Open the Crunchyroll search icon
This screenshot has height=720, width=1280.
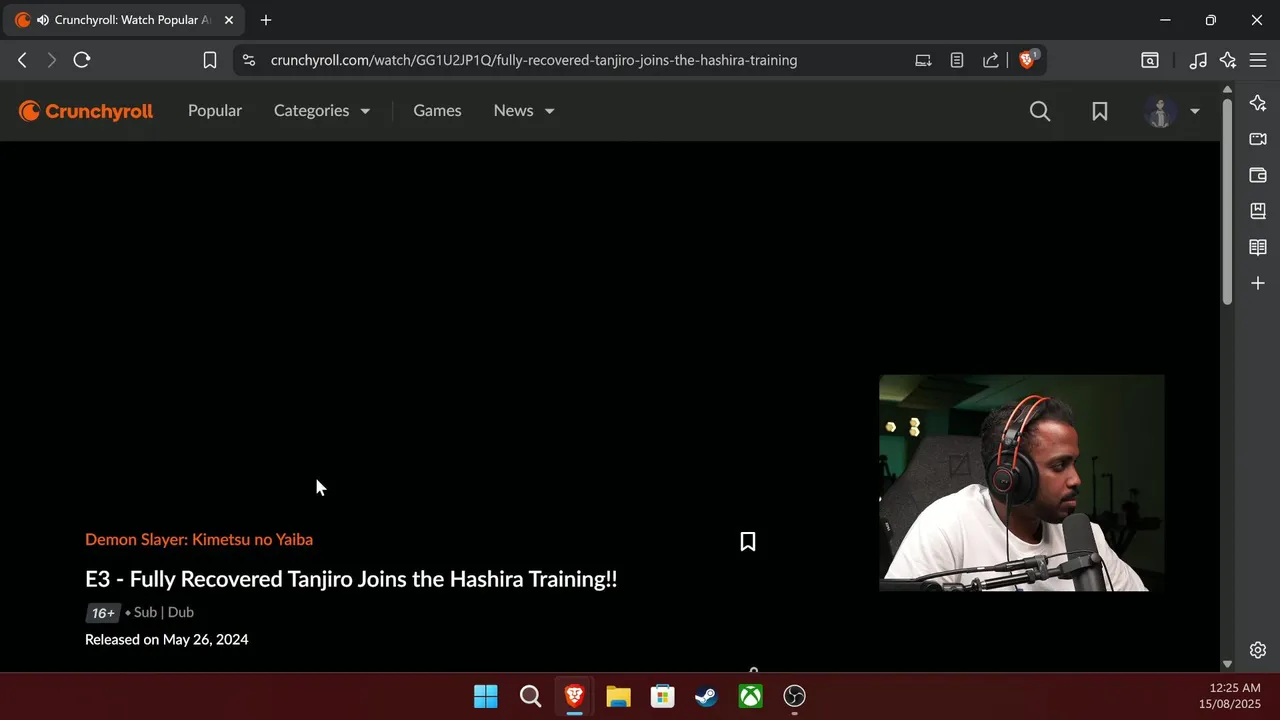click(x=1040, y=111)
